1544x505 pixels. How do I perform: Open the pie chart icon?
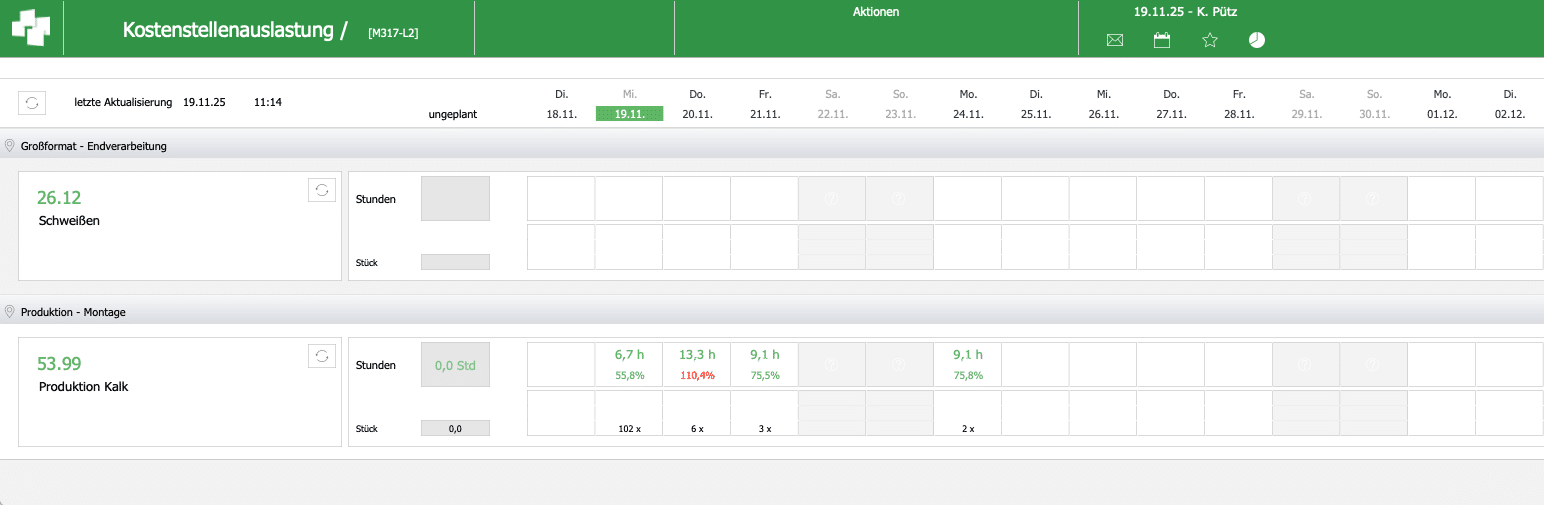coord(1257,40)
